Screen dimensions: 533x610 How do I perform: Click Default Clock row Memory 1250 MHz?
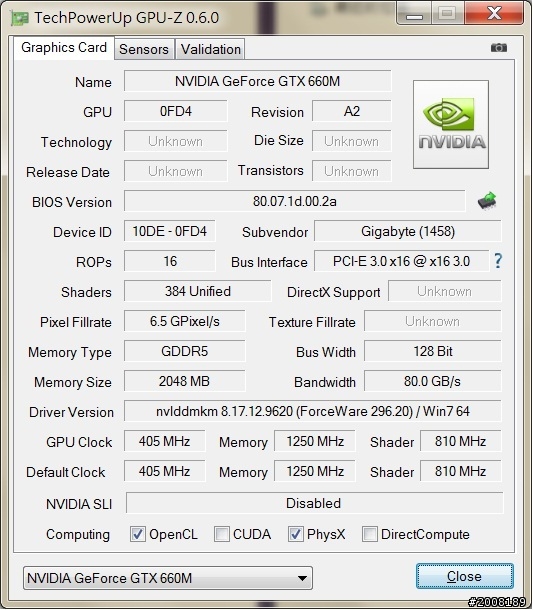point(315,471)
